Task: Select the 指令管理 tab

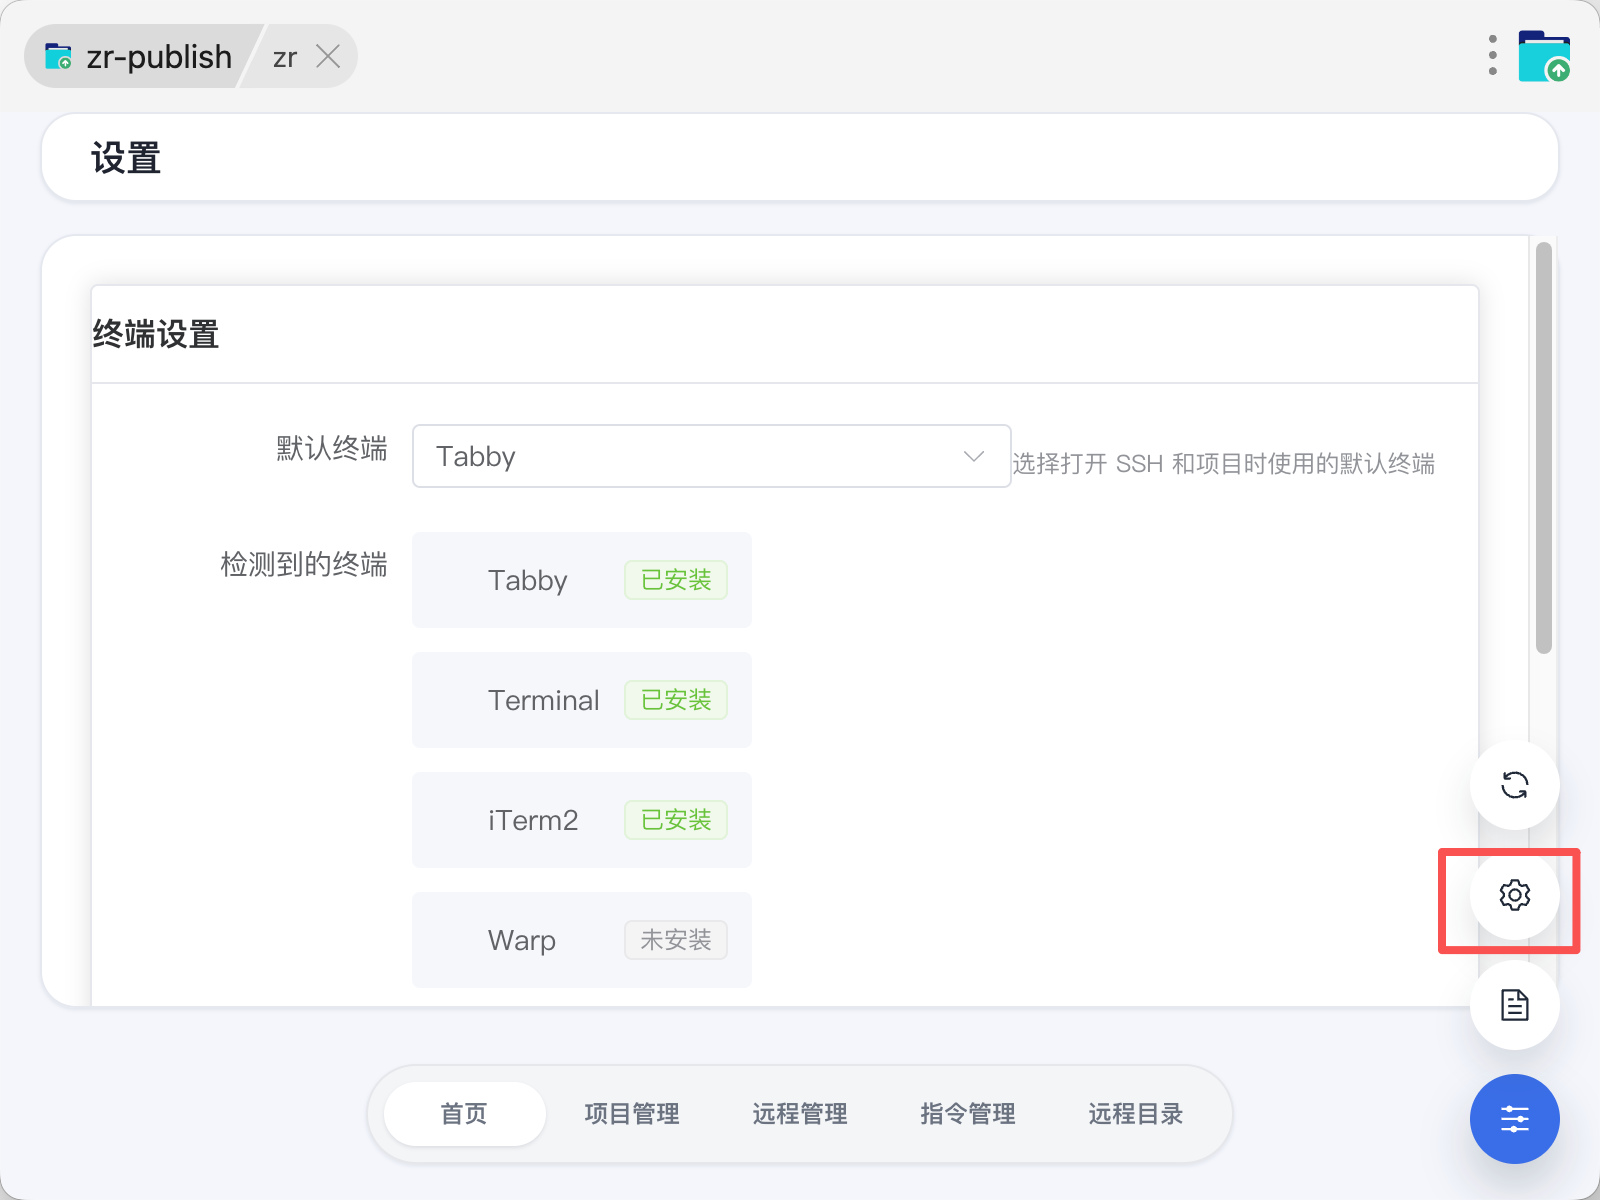Action: click(968, 1114)
